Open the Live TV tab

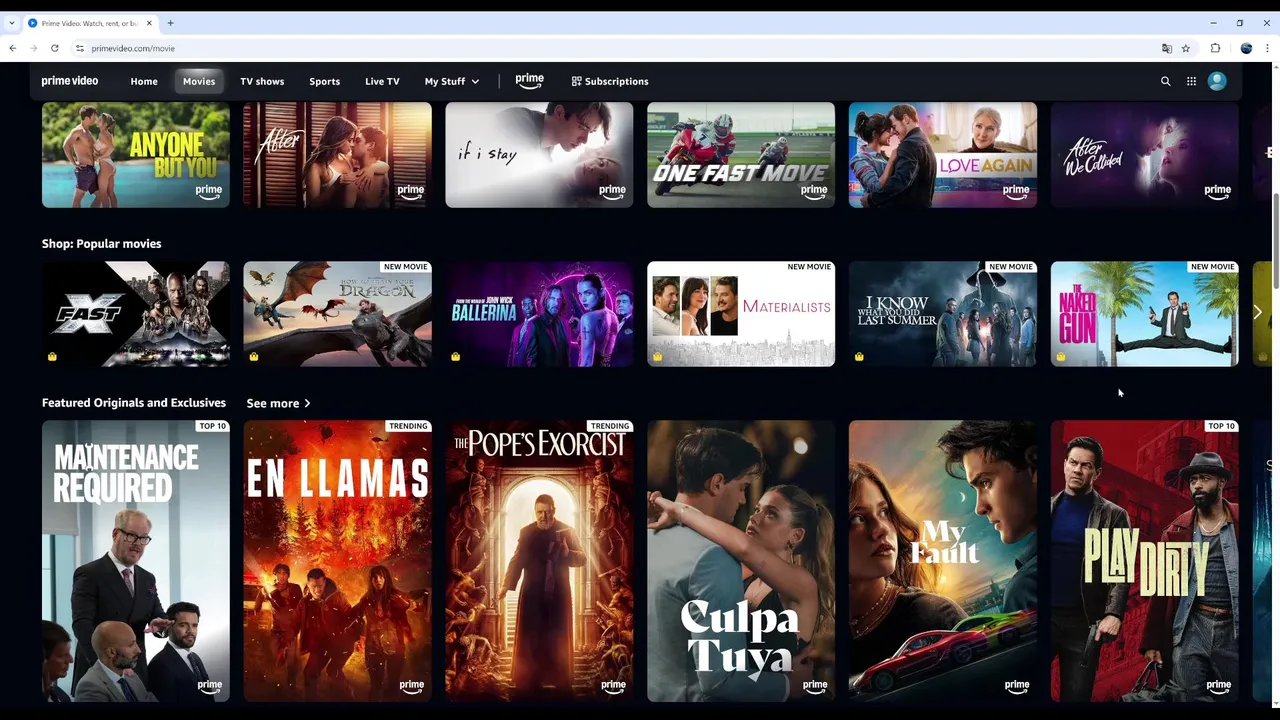[382, 81]
